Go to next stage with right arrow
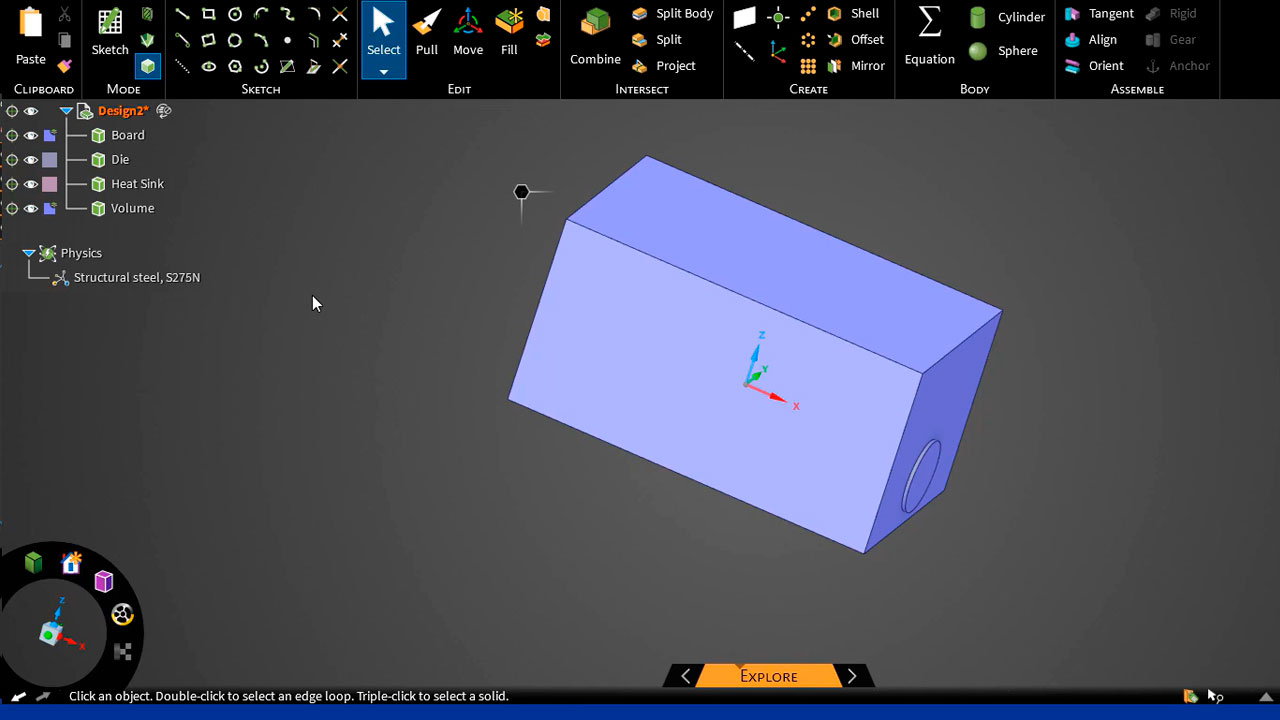The height and width of the screenshot is (720, 1280). [x=852, y=676]
